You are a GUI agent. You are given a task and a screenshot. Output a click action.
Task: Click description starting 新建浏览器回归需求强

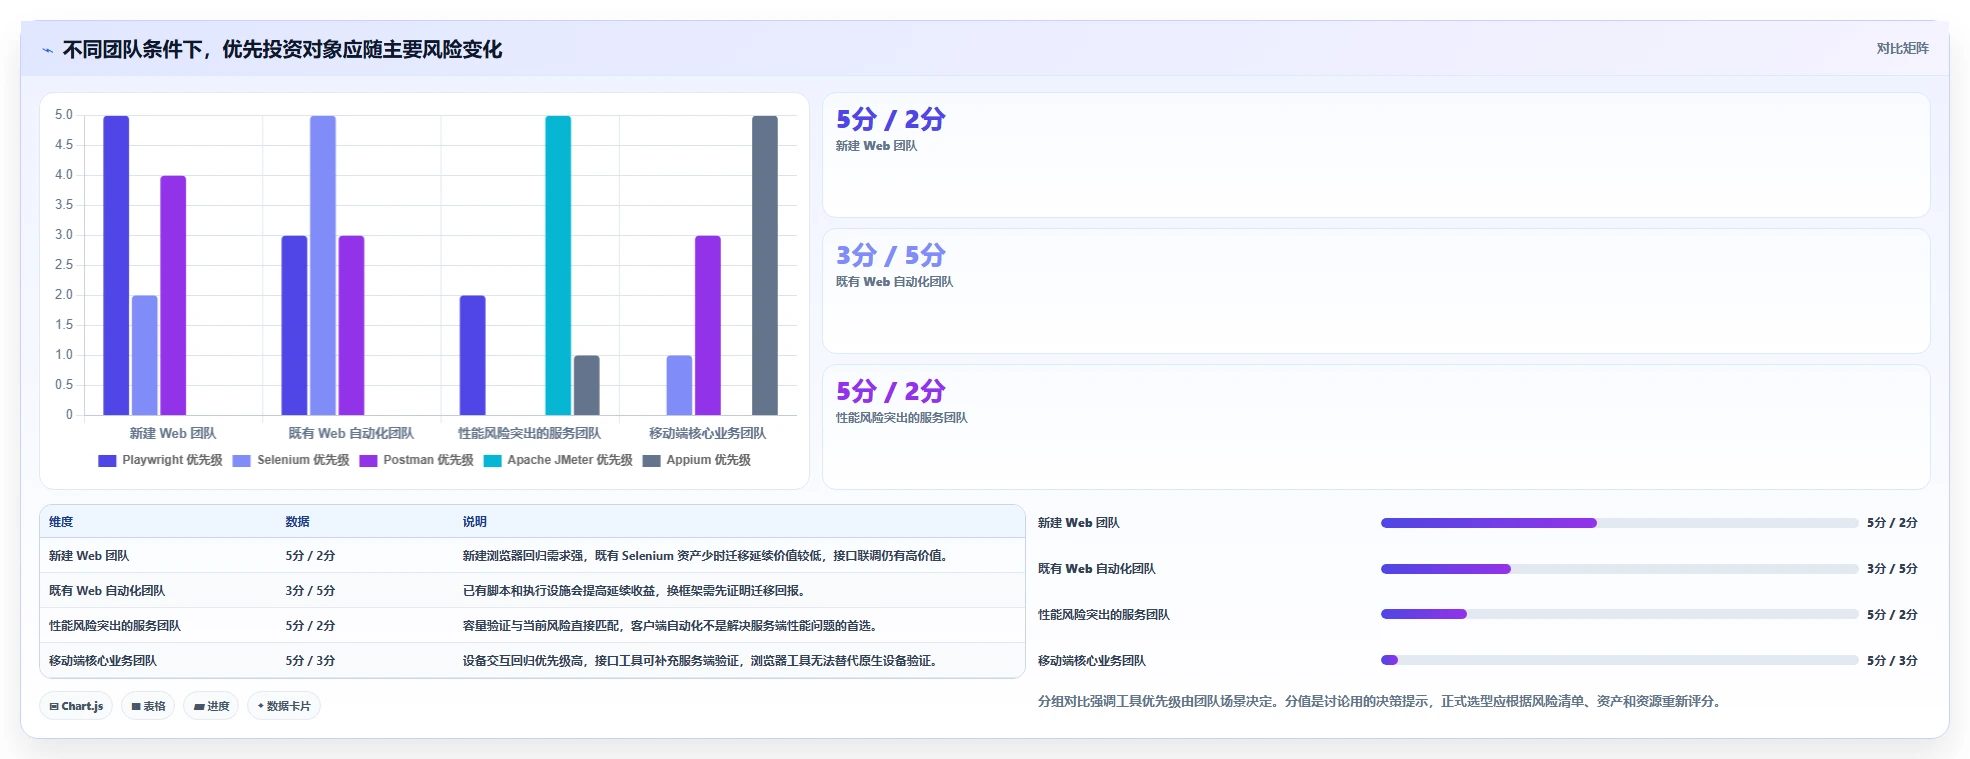[705, 556]
